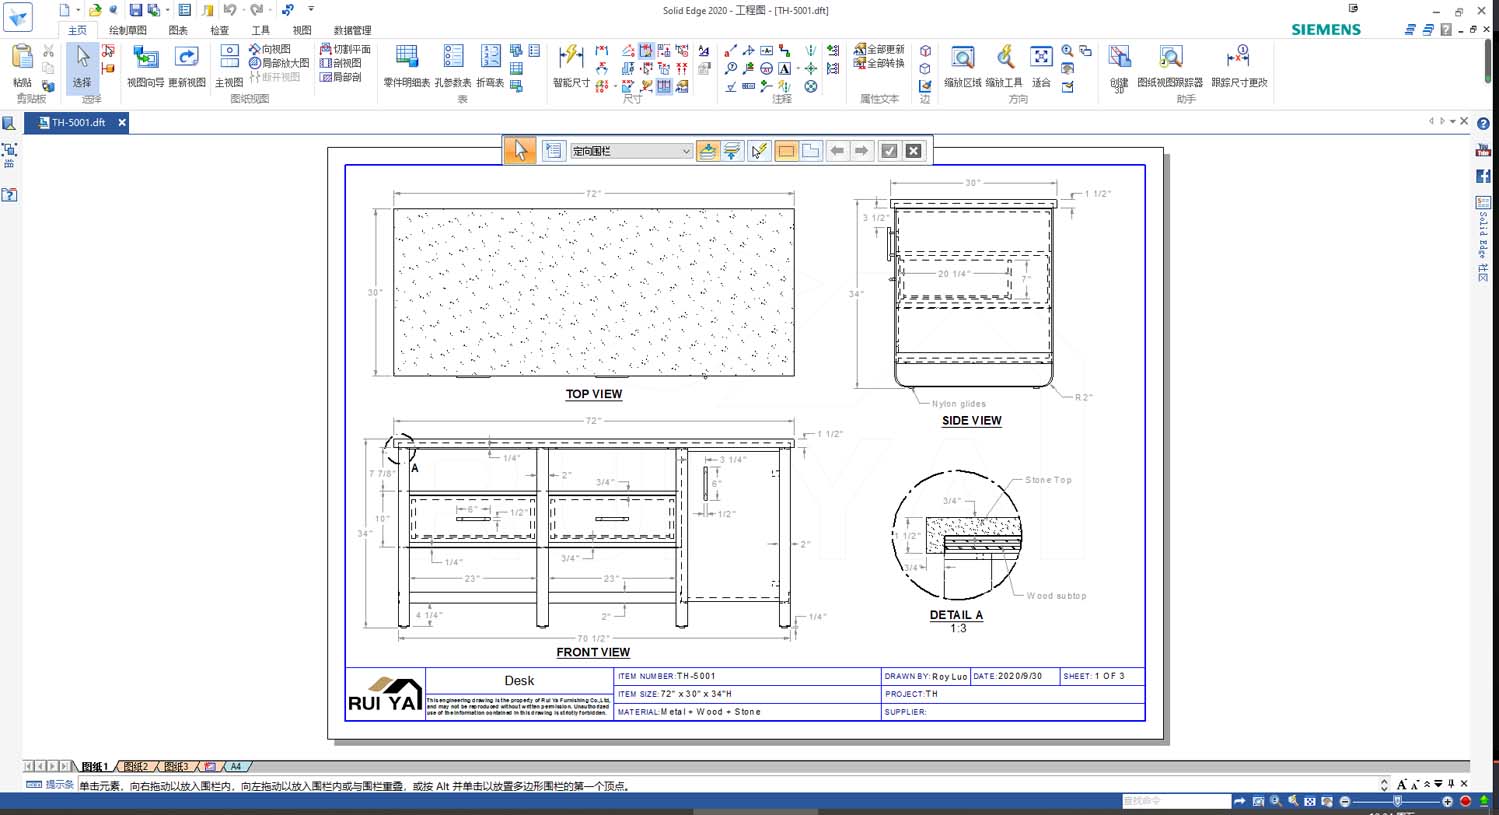This screenshot has width=1499, height=815.
Task: Adjust the zoom slider in the status bar
Action: (x=1397, y=801)
